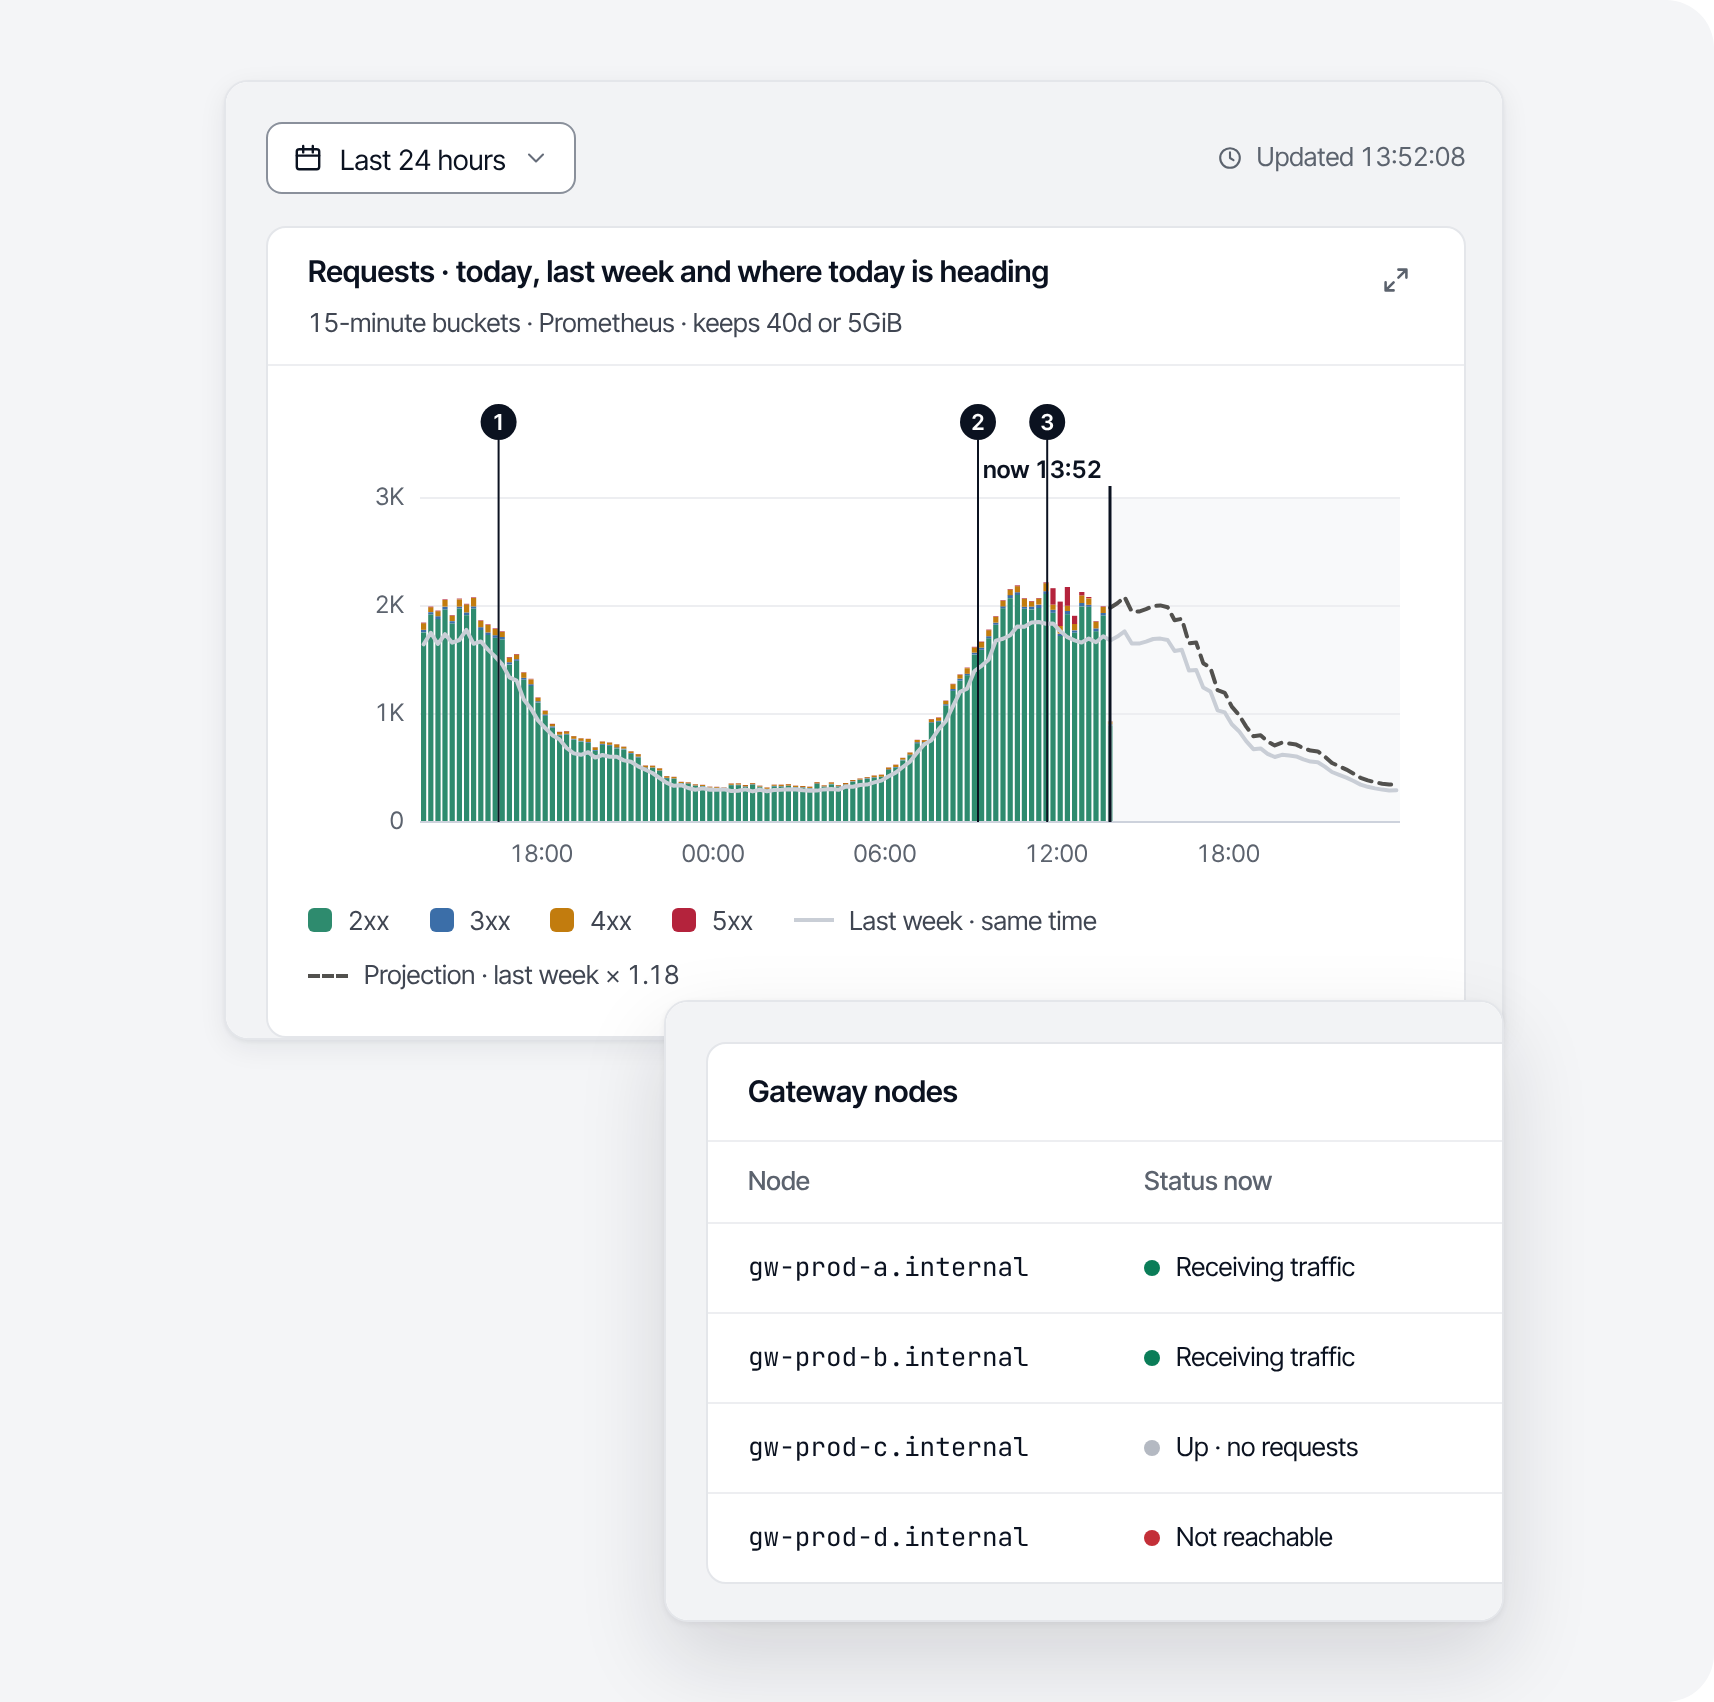Click the Updated 13:52:08 timestamp

1360,157
